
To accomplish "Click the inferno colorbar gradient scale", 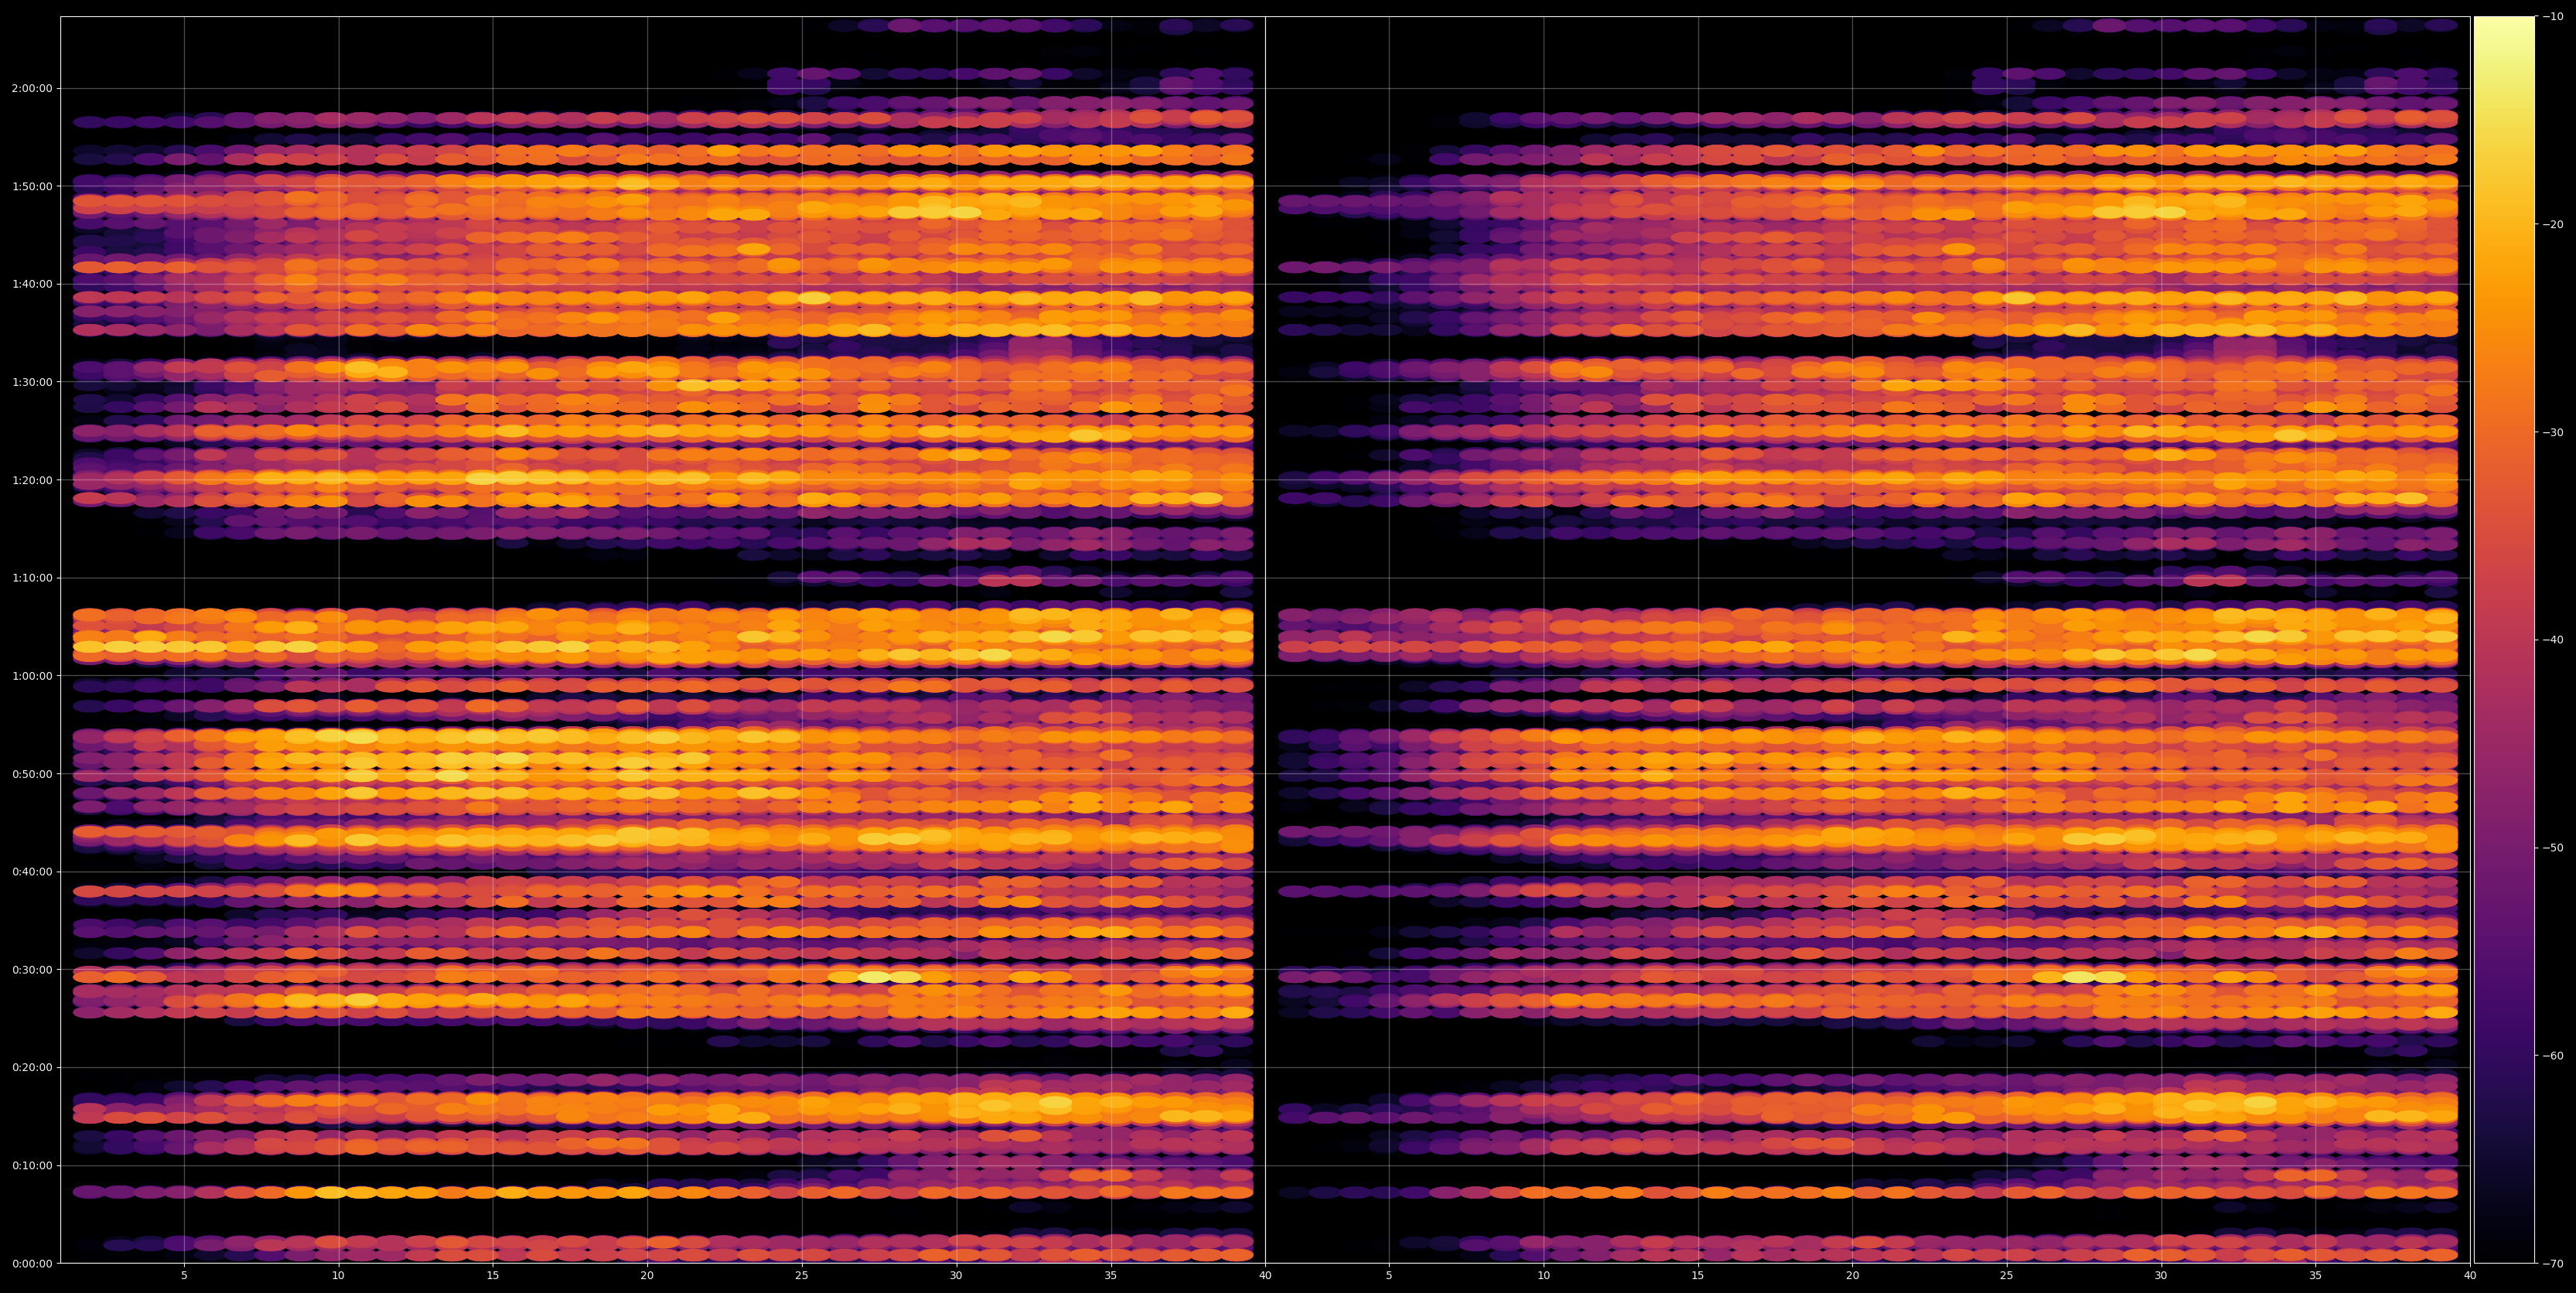I will click(2504, 639).
